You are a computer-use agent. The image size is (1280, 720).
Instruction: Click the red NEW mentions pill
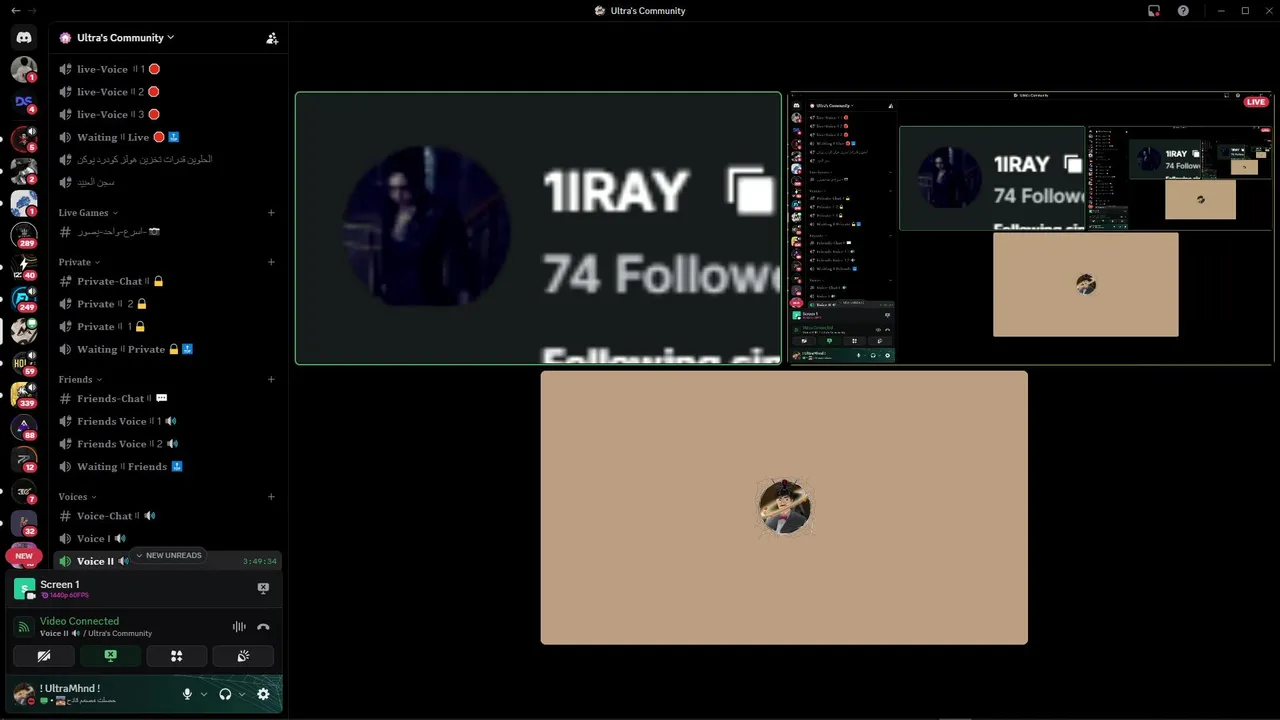tap(24, 556)
